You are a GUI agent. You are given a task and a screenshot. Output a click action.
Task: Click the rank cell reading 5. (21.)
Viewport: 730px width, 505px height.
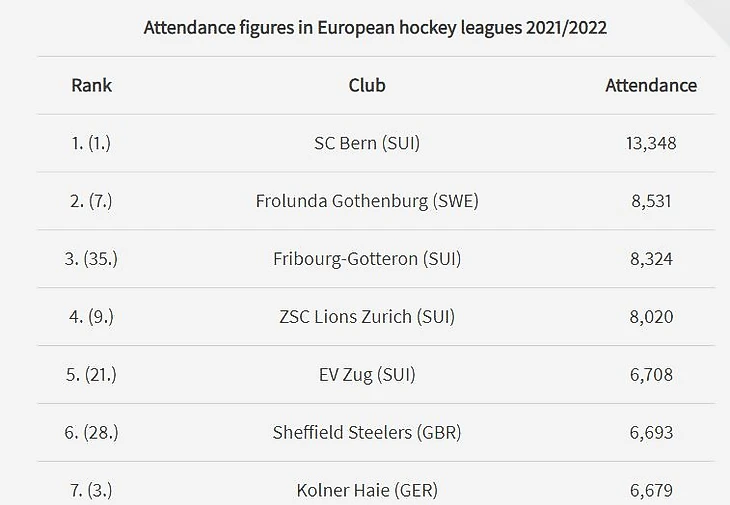[x=91, y=375]
